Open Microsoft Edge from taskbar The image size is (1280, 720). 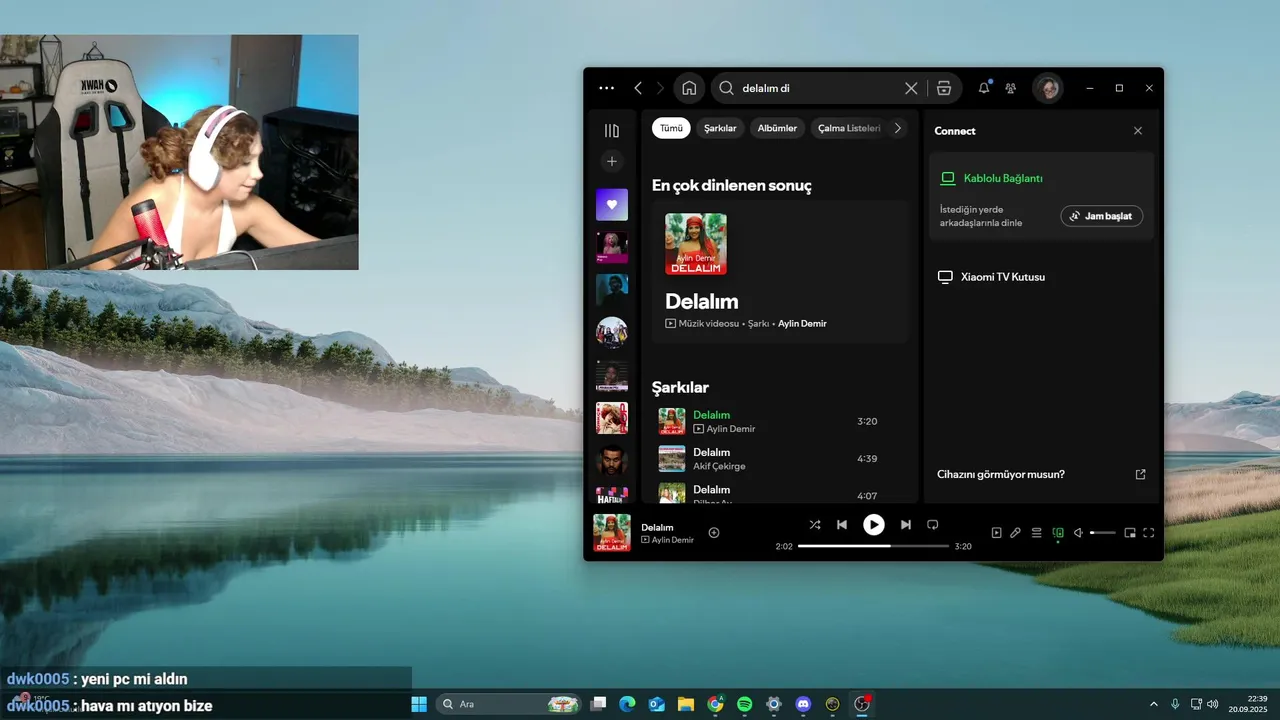[x=627, y=704]
